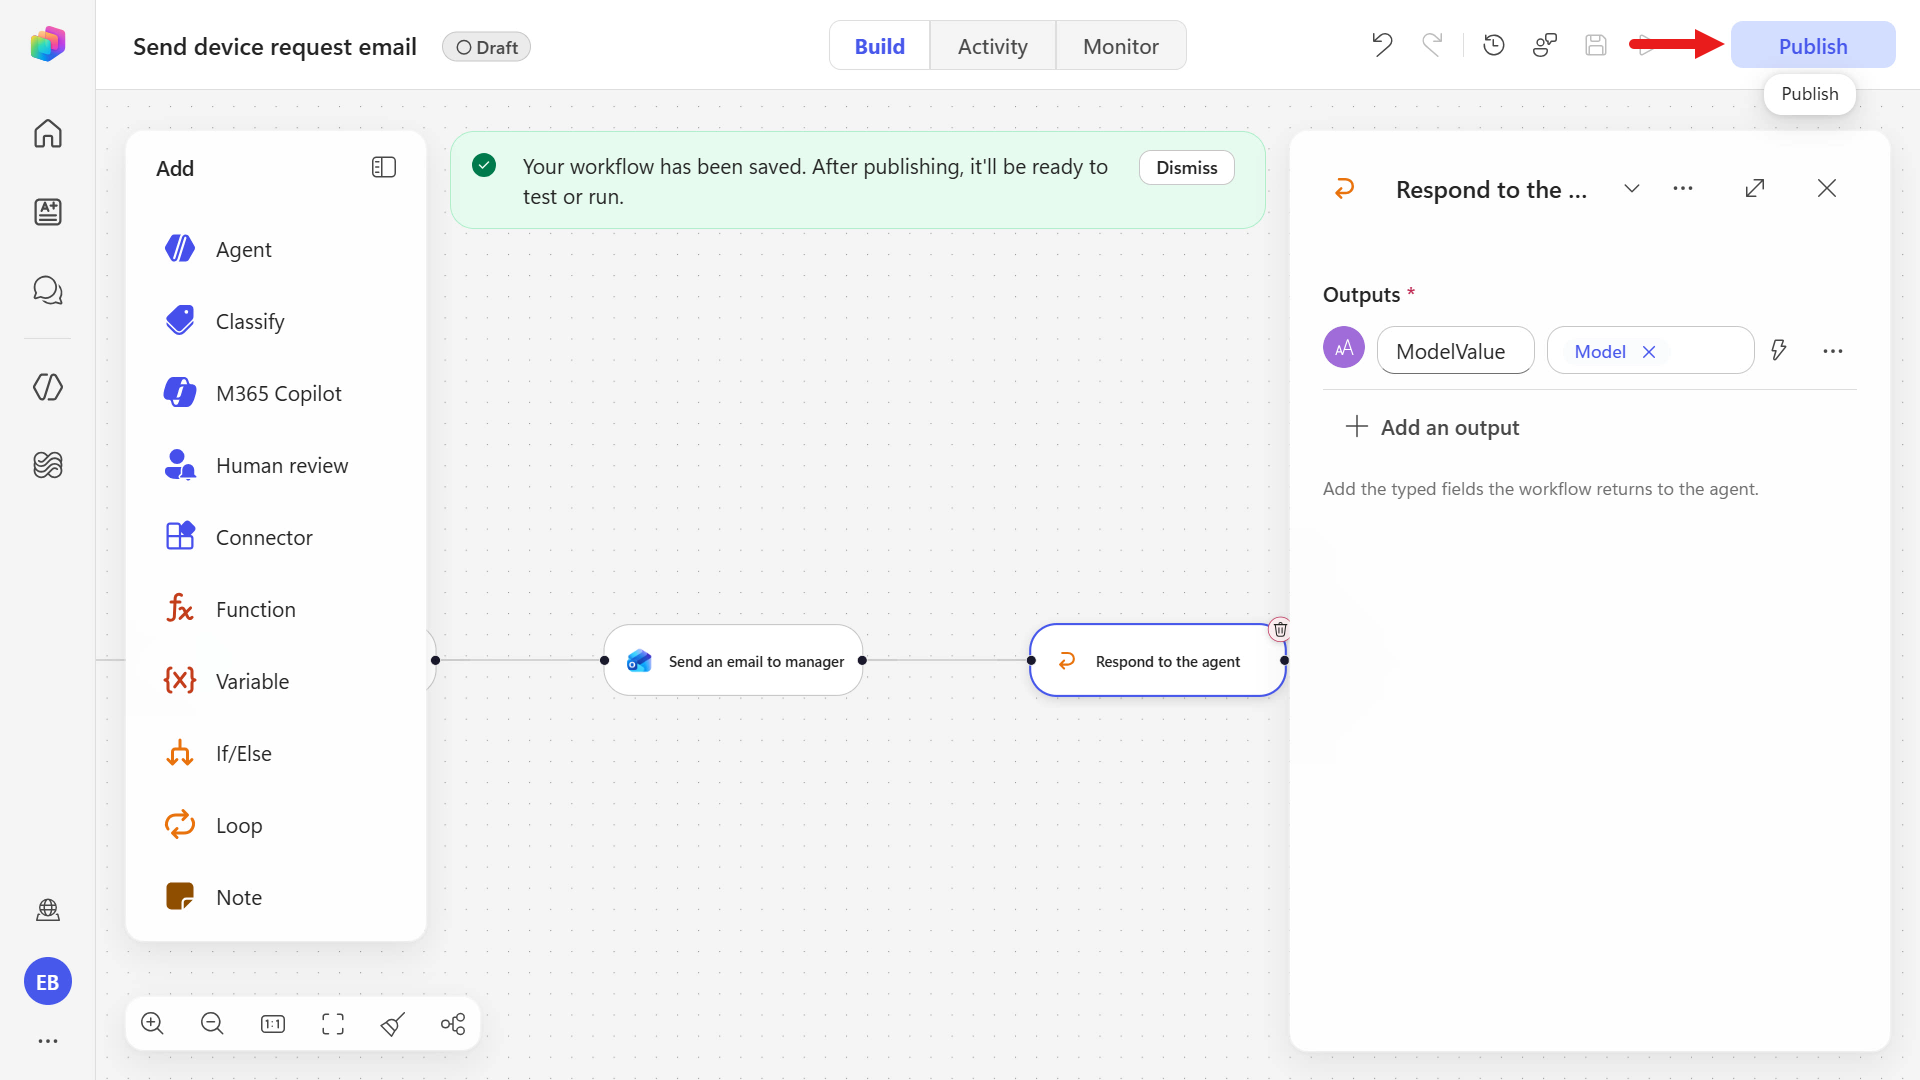This screenshot has width=1920, height=1080.
Task: Zoom in on the canvas
Action: click(152, 1023)
